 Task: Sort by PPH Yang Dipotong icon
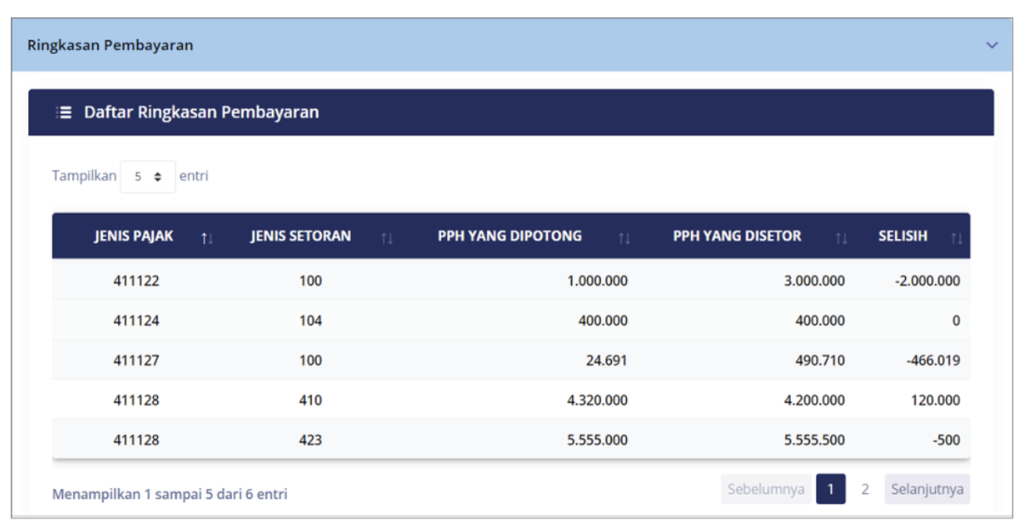(x=624, y=237)
